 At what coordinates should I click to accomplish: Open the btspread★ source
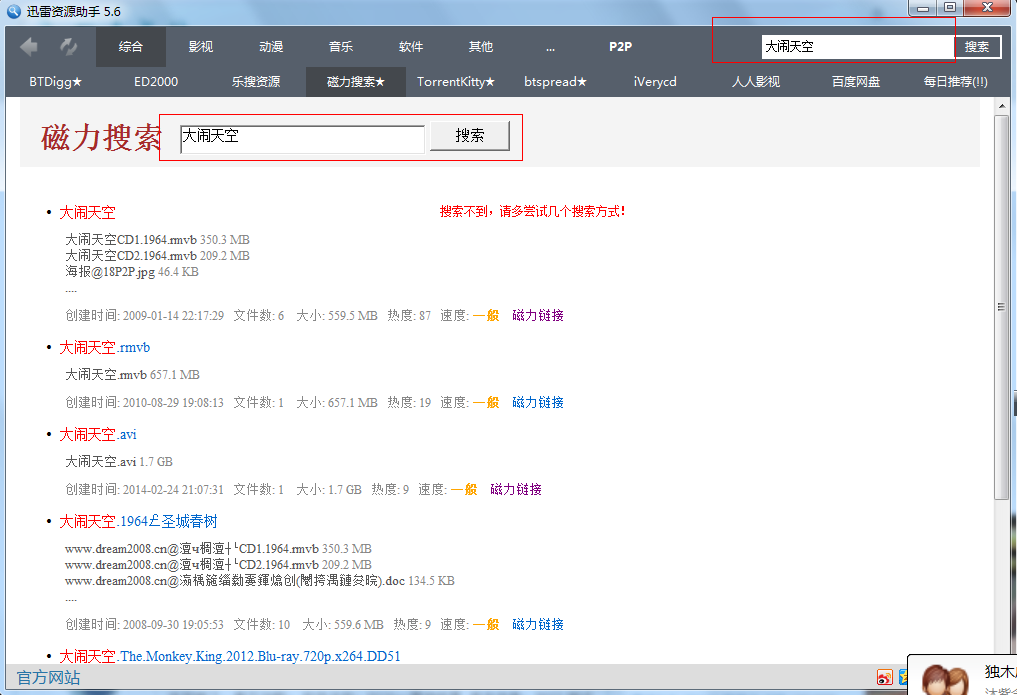pyautogui.click(x=555, y=82)
